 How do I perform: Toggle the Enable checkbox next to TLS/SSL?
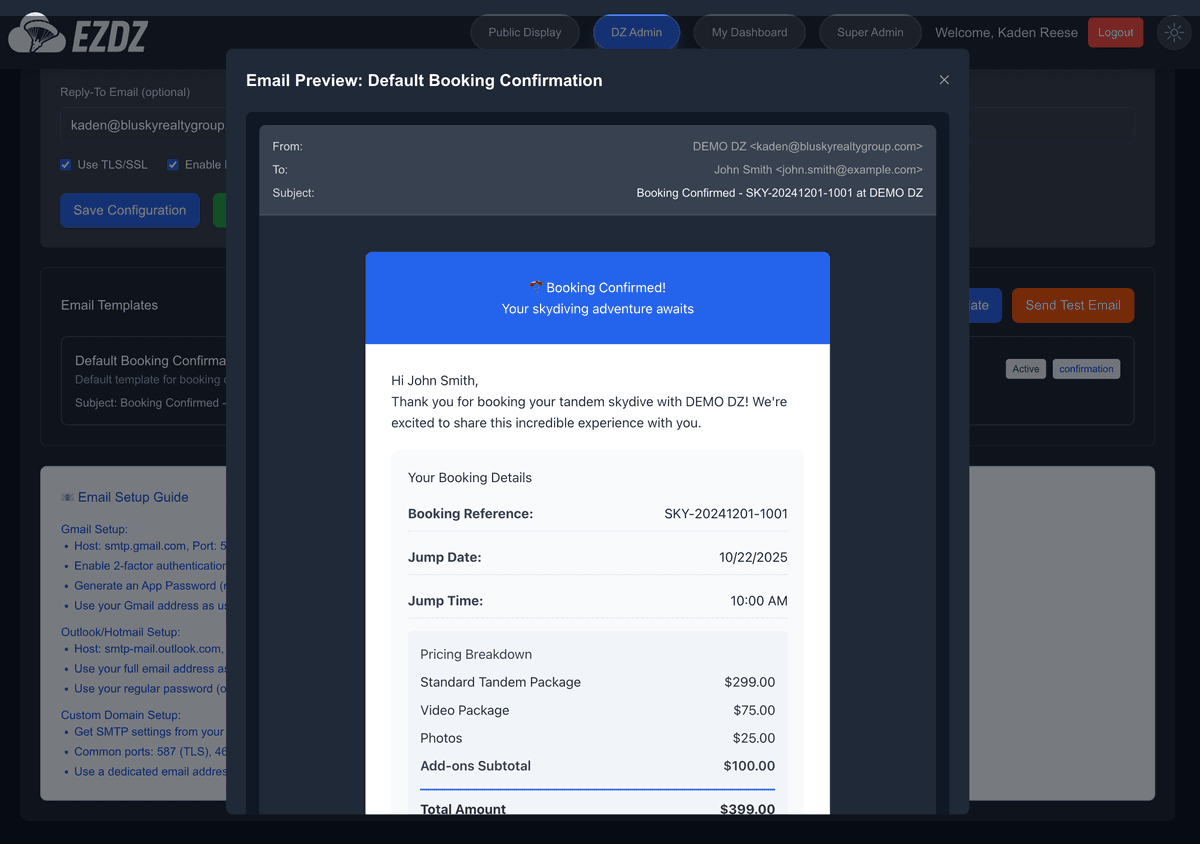(173, 164)
